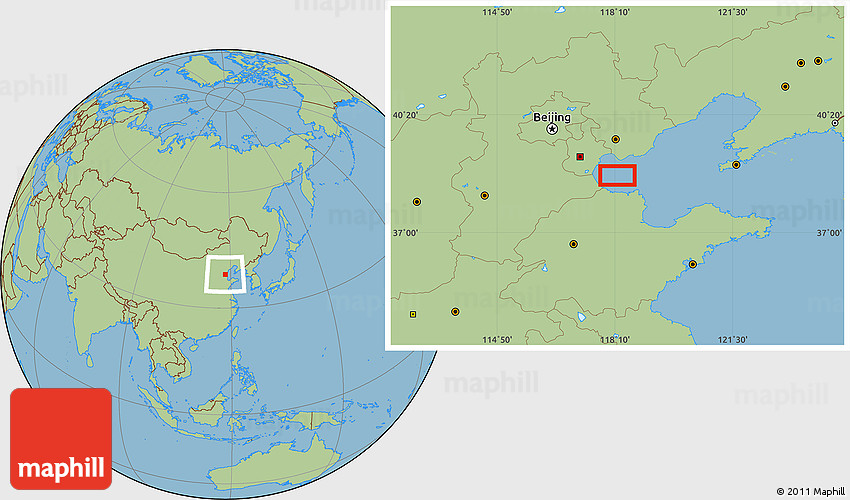Click the city dot southwest of Beijing in Hebei

tap(485, 196)
